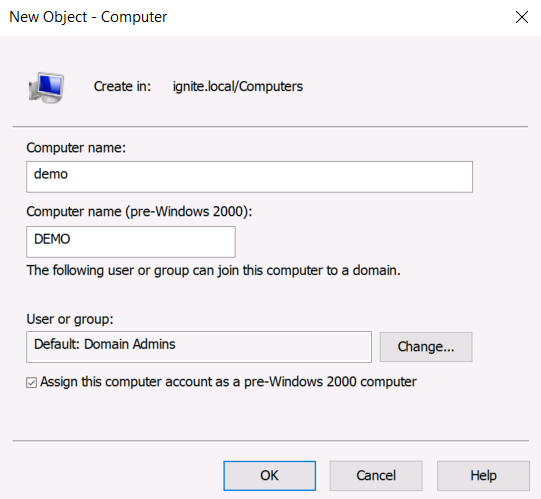Click the 'Assign this computer account' checkbox label
The width and height of the screenshot is (541, 499).
click(x=228, y=382)
